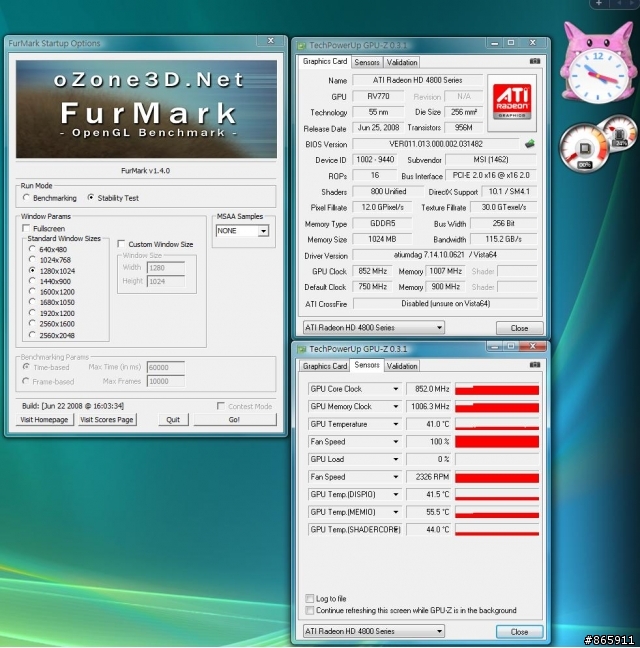Choose 2560x1600 window size
Viewport: 640px width, 648px height.
[x=32, y=324]
